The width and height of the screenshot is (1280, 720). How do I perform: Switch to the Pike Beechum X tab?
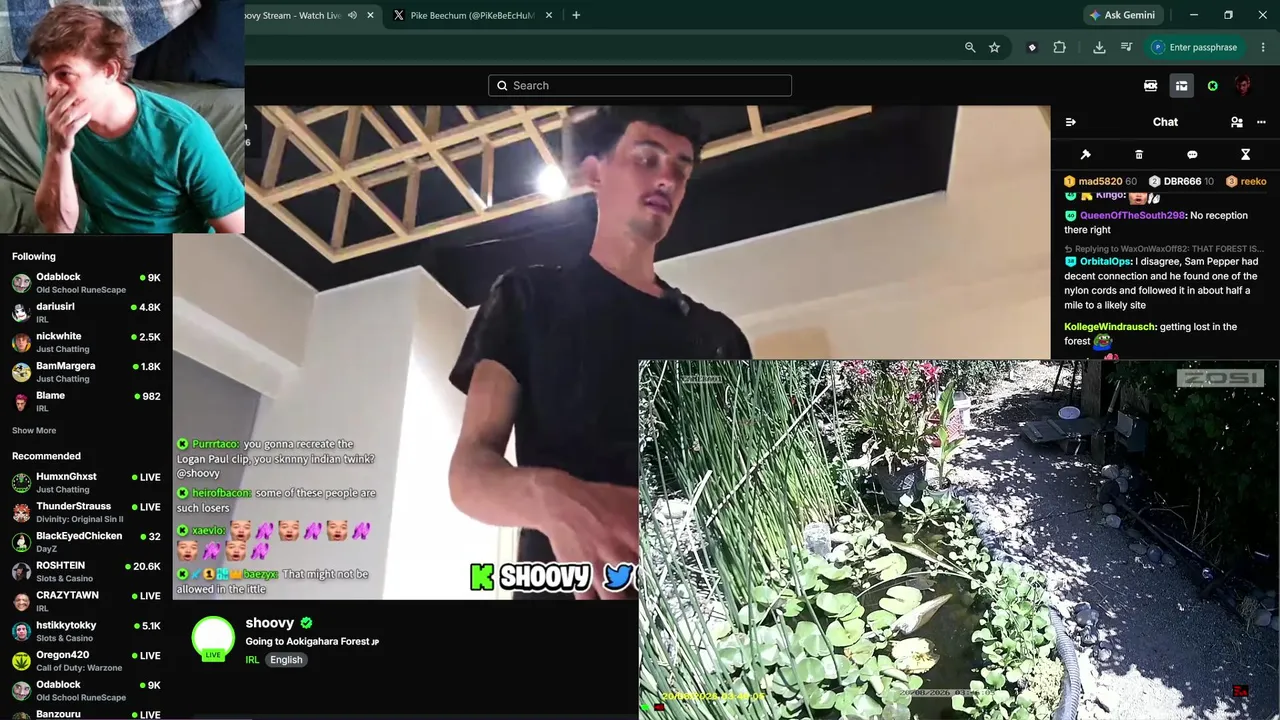pos(472,15)
